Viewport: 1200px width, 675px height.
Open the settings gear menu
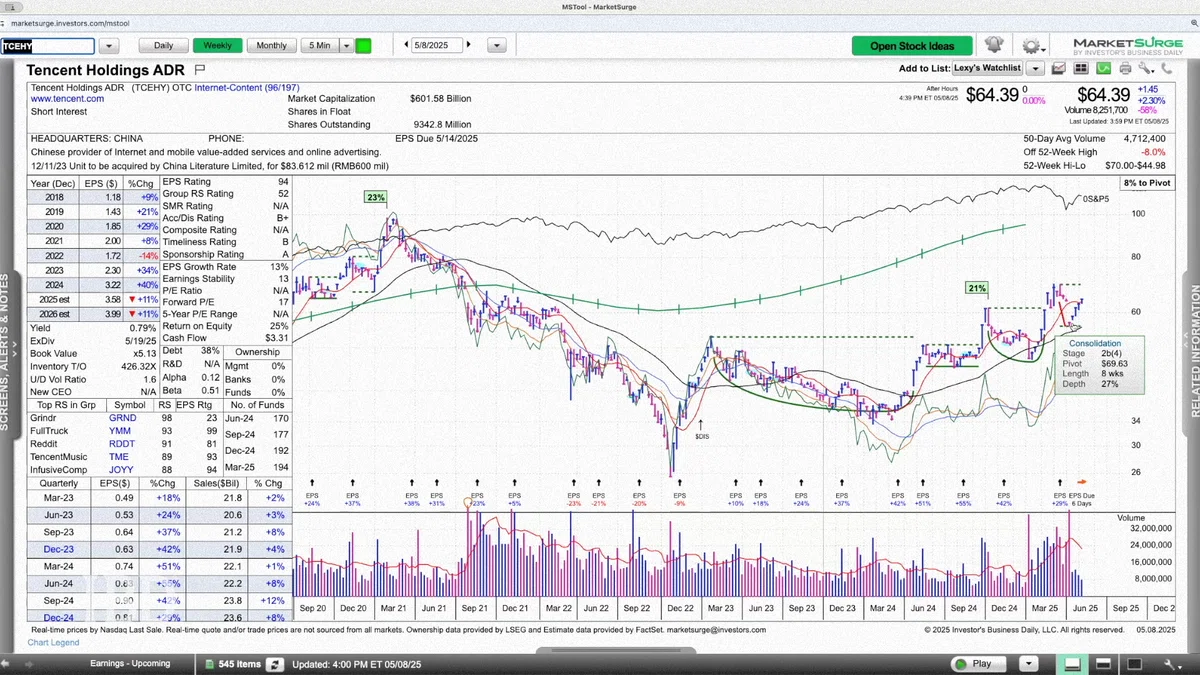1031,45
